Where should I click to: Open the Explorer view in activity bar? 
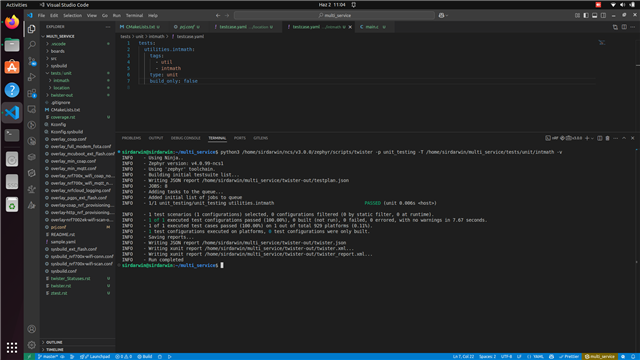coord(31,29)
